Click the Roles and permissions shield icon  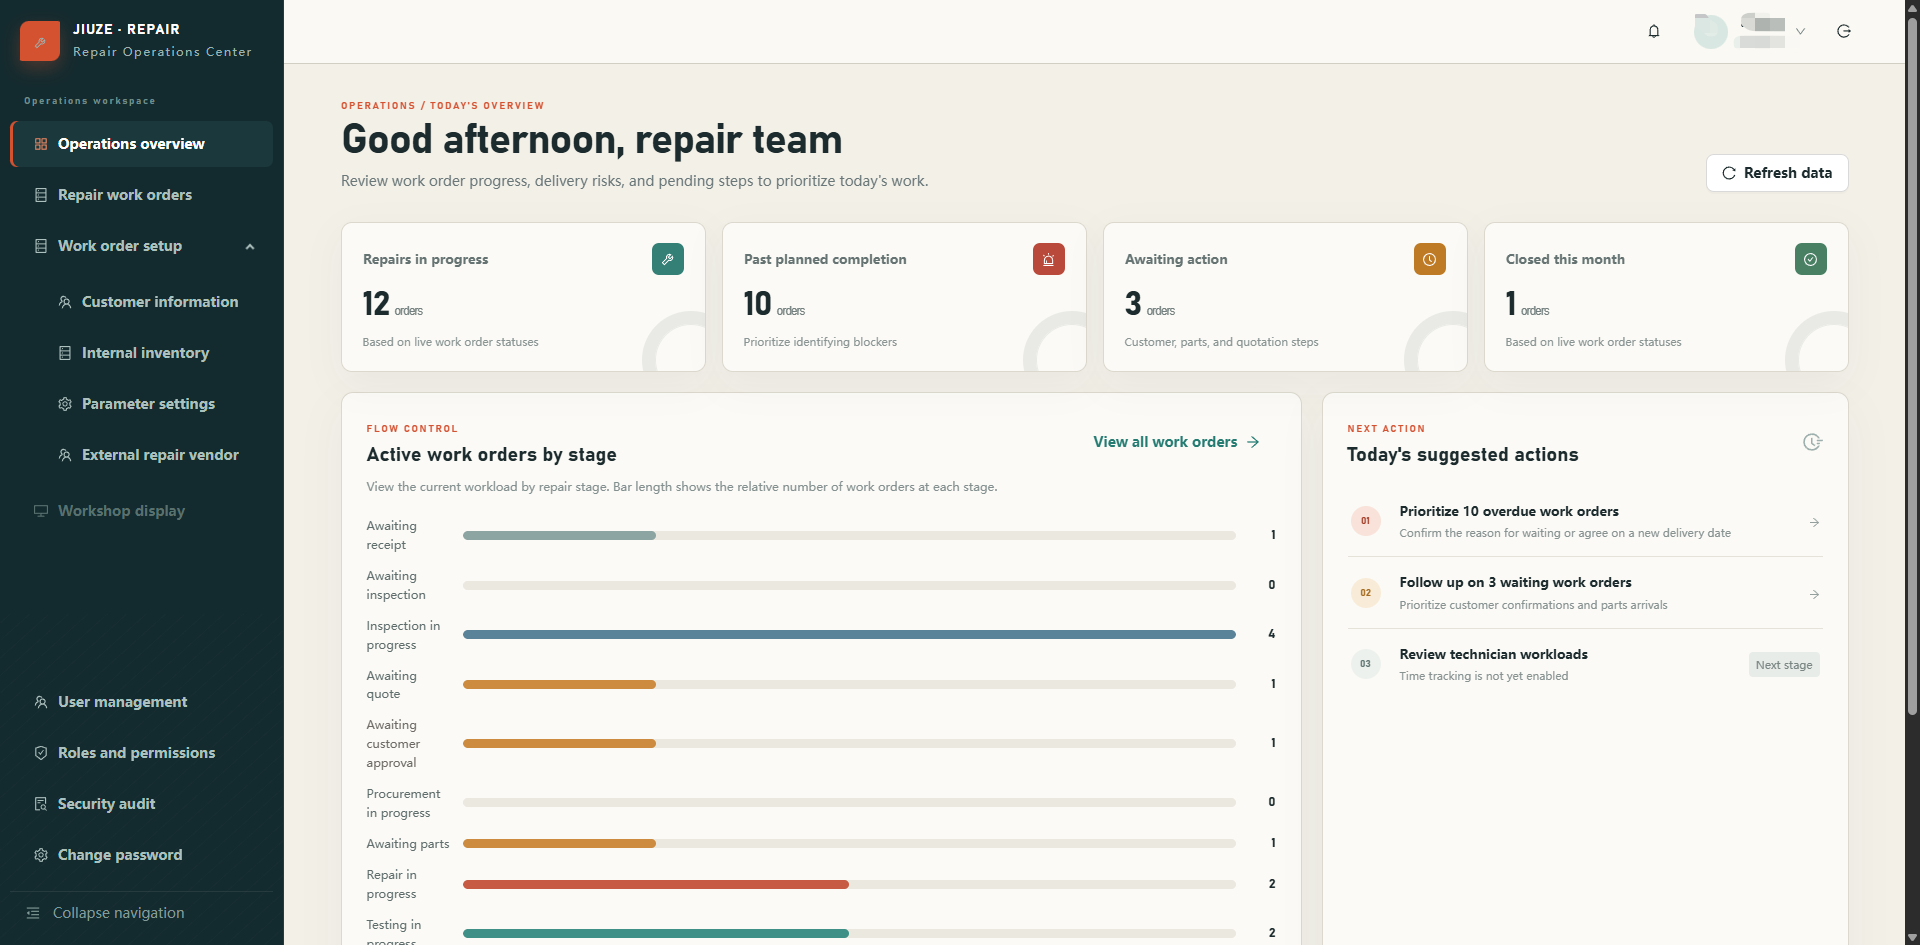pyautogui.click(x=41, y=753)
